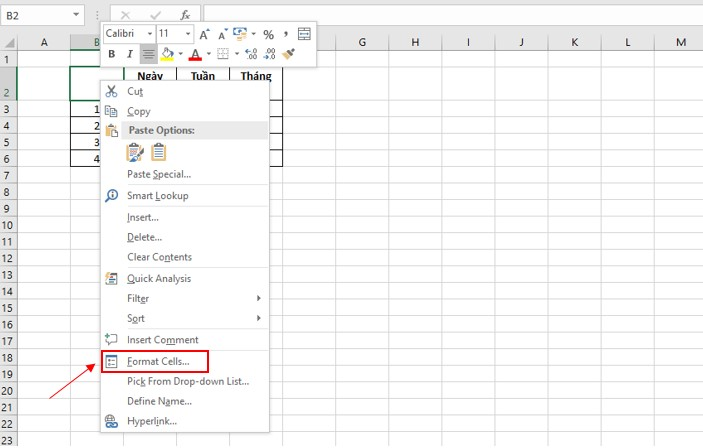This screenshot has width=703, height=448.
Task: Choose Copy from the context menu
Action: [185, 111]
